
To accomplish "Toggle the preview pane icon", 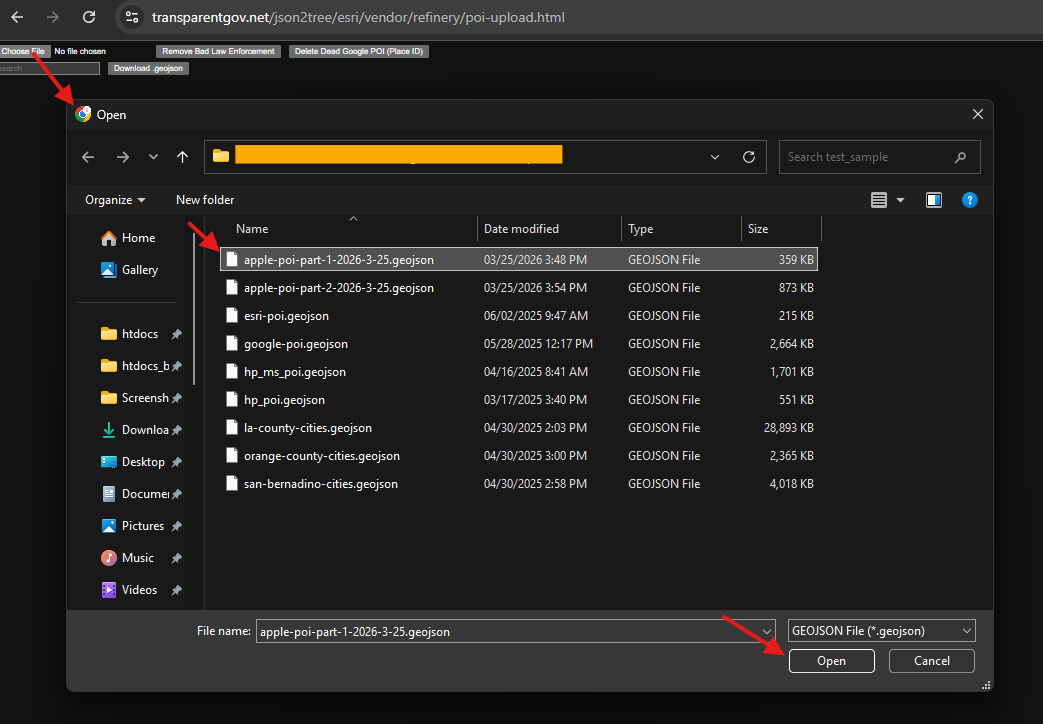I will pos(934,200).
